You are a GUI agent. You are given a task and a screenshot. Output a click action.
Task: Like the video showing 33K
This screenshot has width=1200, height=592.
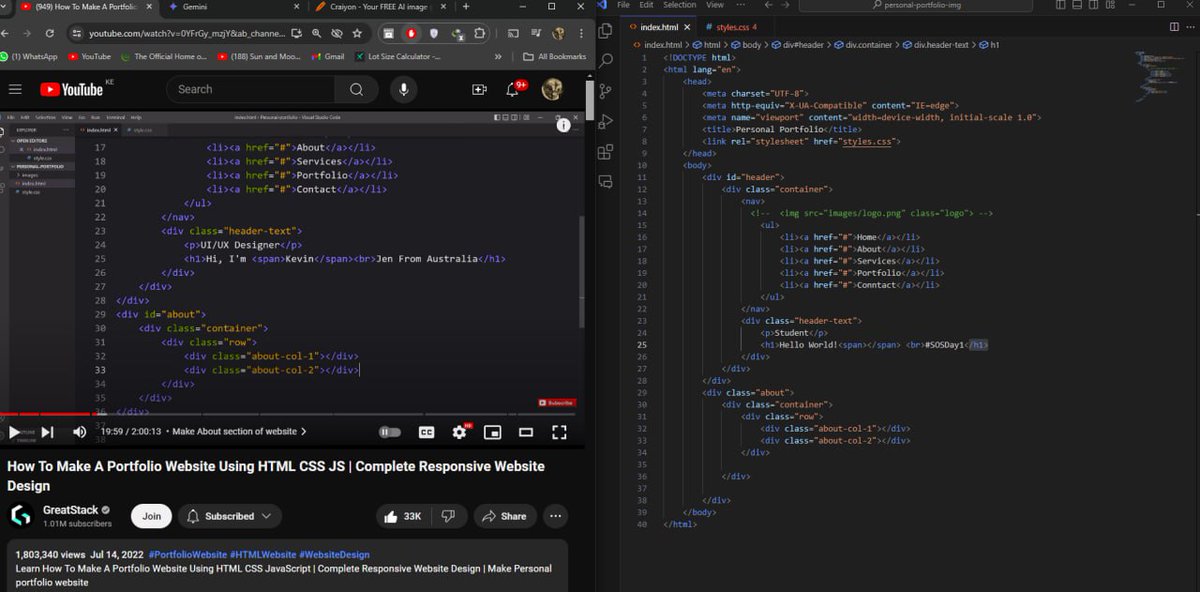(x=403, y=516)
